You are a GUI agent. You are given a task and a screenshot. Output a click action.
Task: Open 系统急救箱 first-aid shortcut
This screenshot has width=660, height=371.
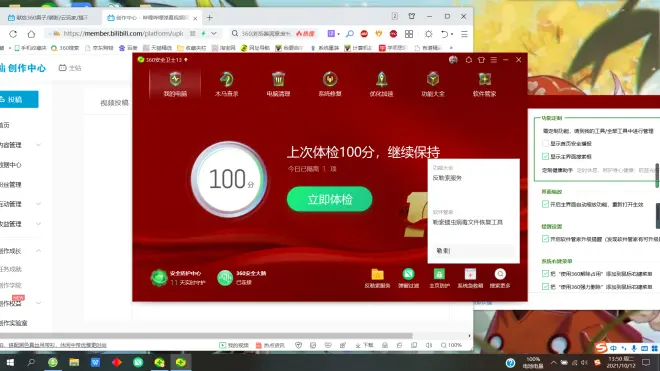(470, 278)
